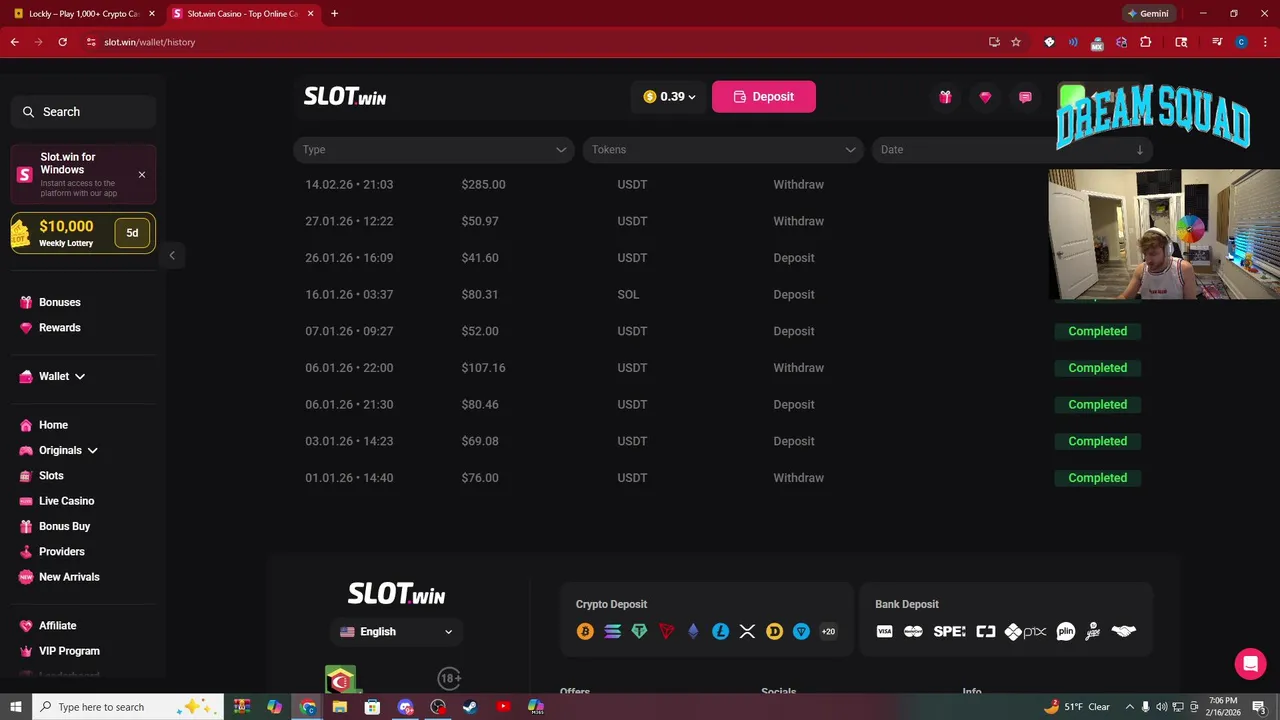
Task: Click the PIX bank deposit icon
Action: pos(1025,631)
